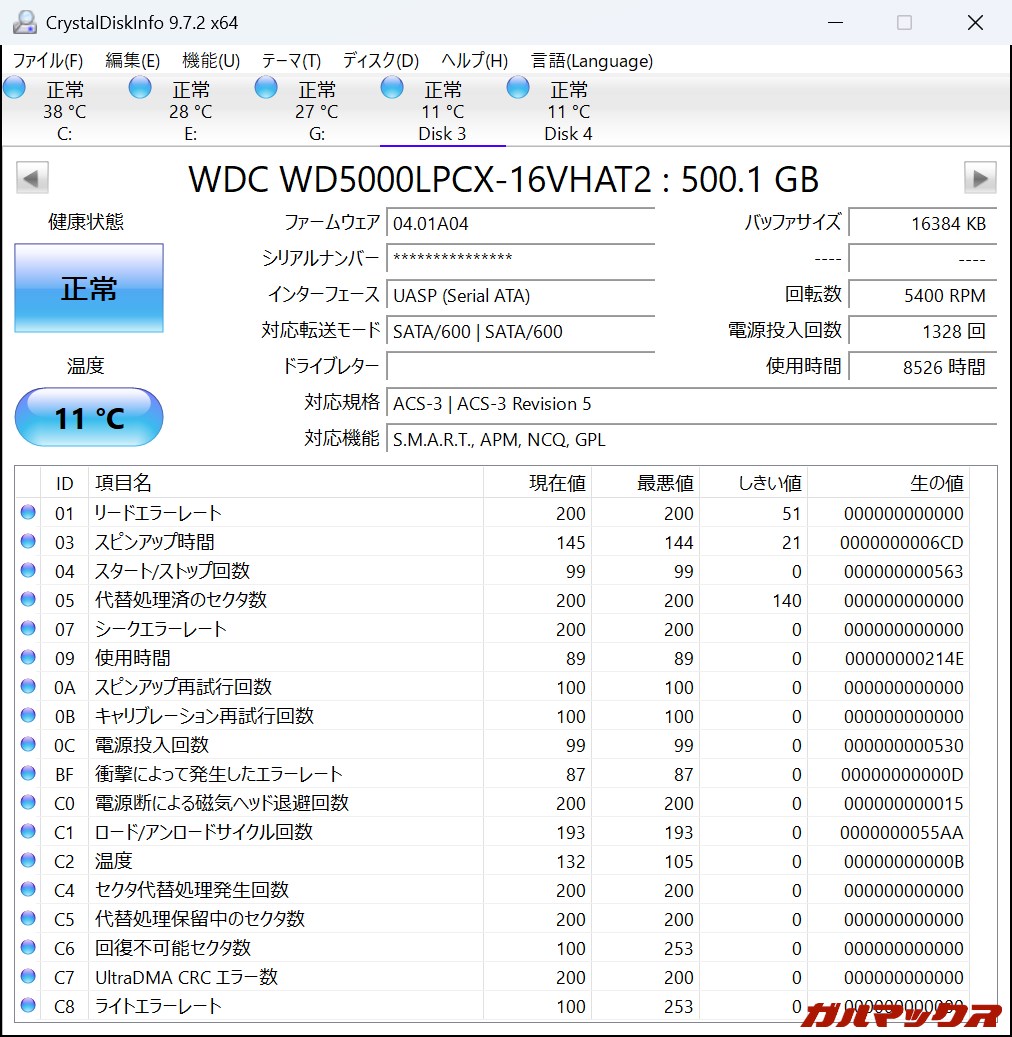Screen dimensions: 1012x1037
Task: Open the 言語(Language) menu
Action: [591, 60]
